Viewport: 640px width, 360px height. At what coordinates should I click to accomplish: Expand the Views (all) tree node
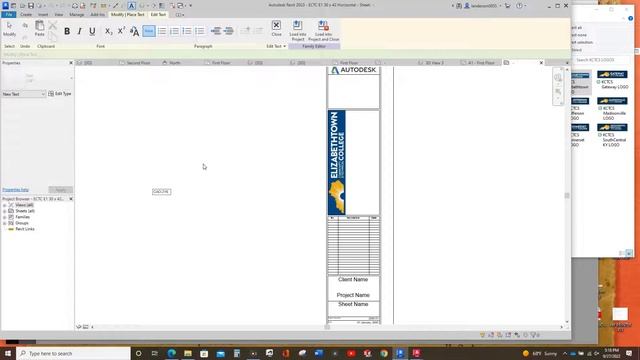click(x=4, y=205)
